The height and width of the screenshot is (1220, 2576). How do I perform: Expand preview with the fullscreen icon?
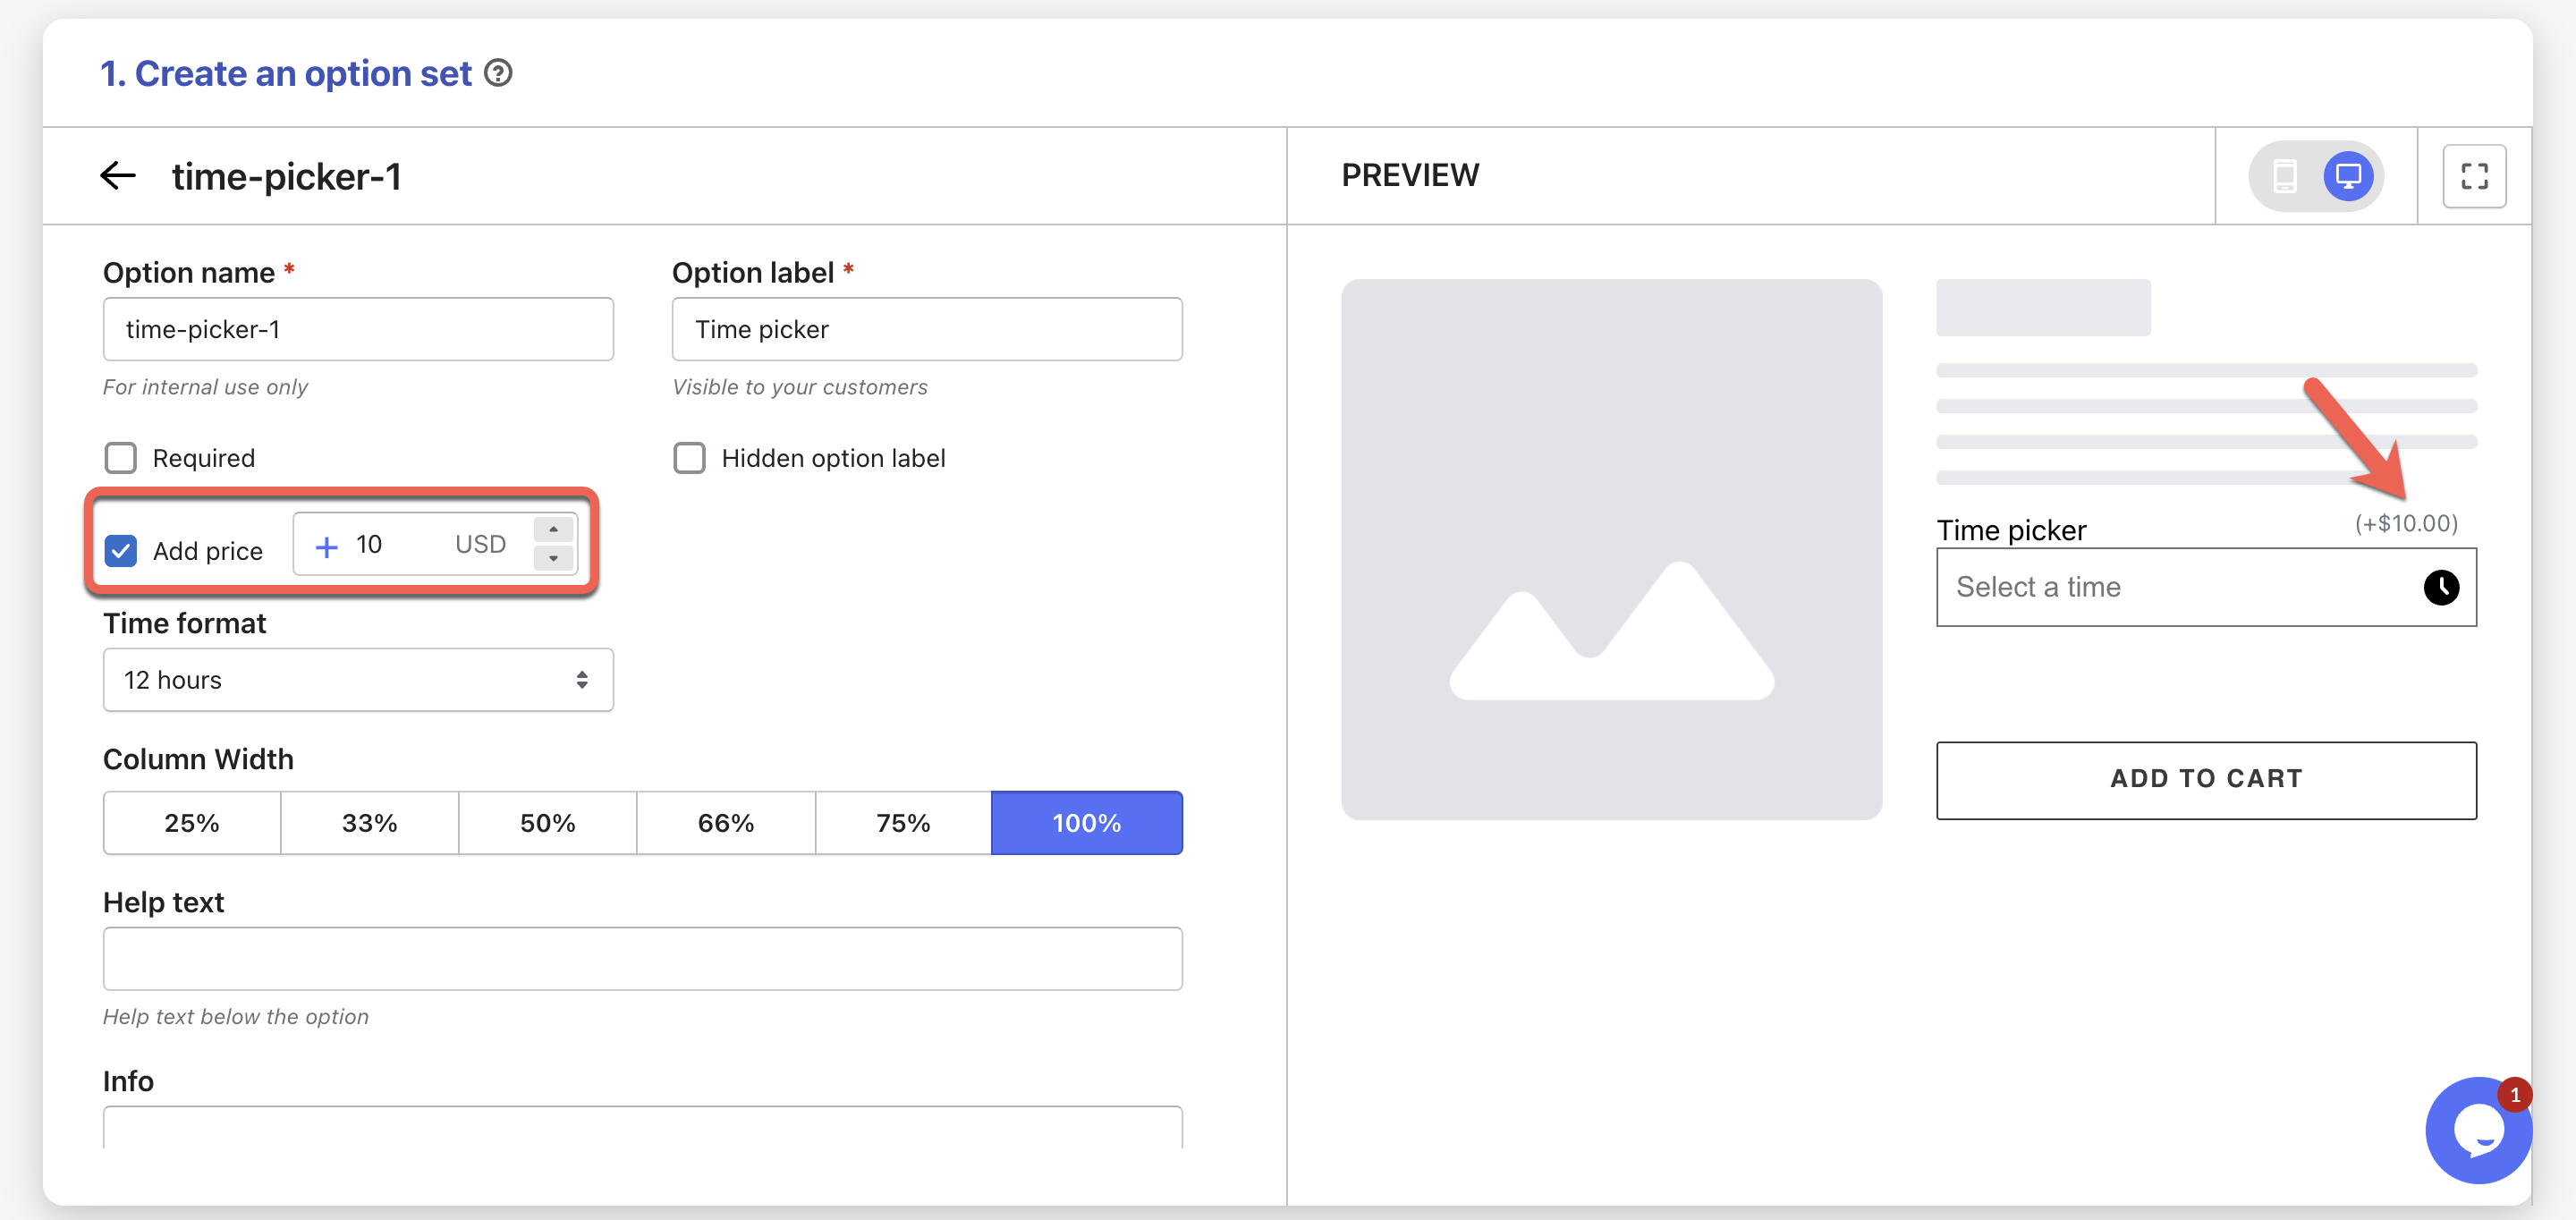pos(2473,176)
